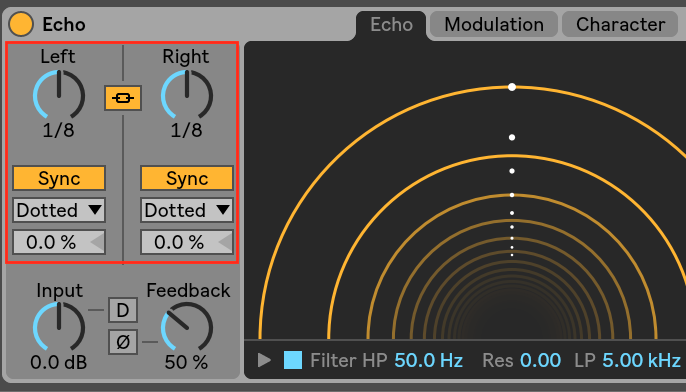Click the Echo device title text
This screenshot has height=392, width=686.
point(64,24)
